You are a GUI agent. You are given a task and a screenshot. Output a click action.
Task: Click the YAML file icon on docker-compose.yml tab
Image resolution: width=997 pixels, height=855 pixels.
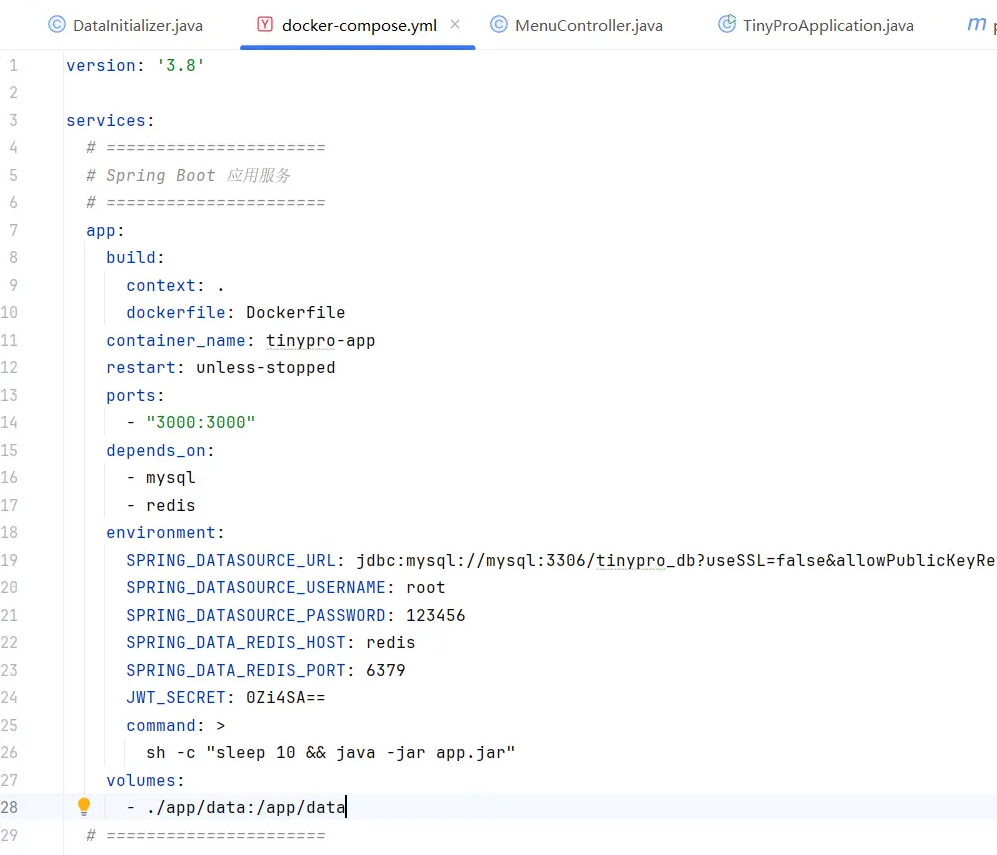click(265, 25)
